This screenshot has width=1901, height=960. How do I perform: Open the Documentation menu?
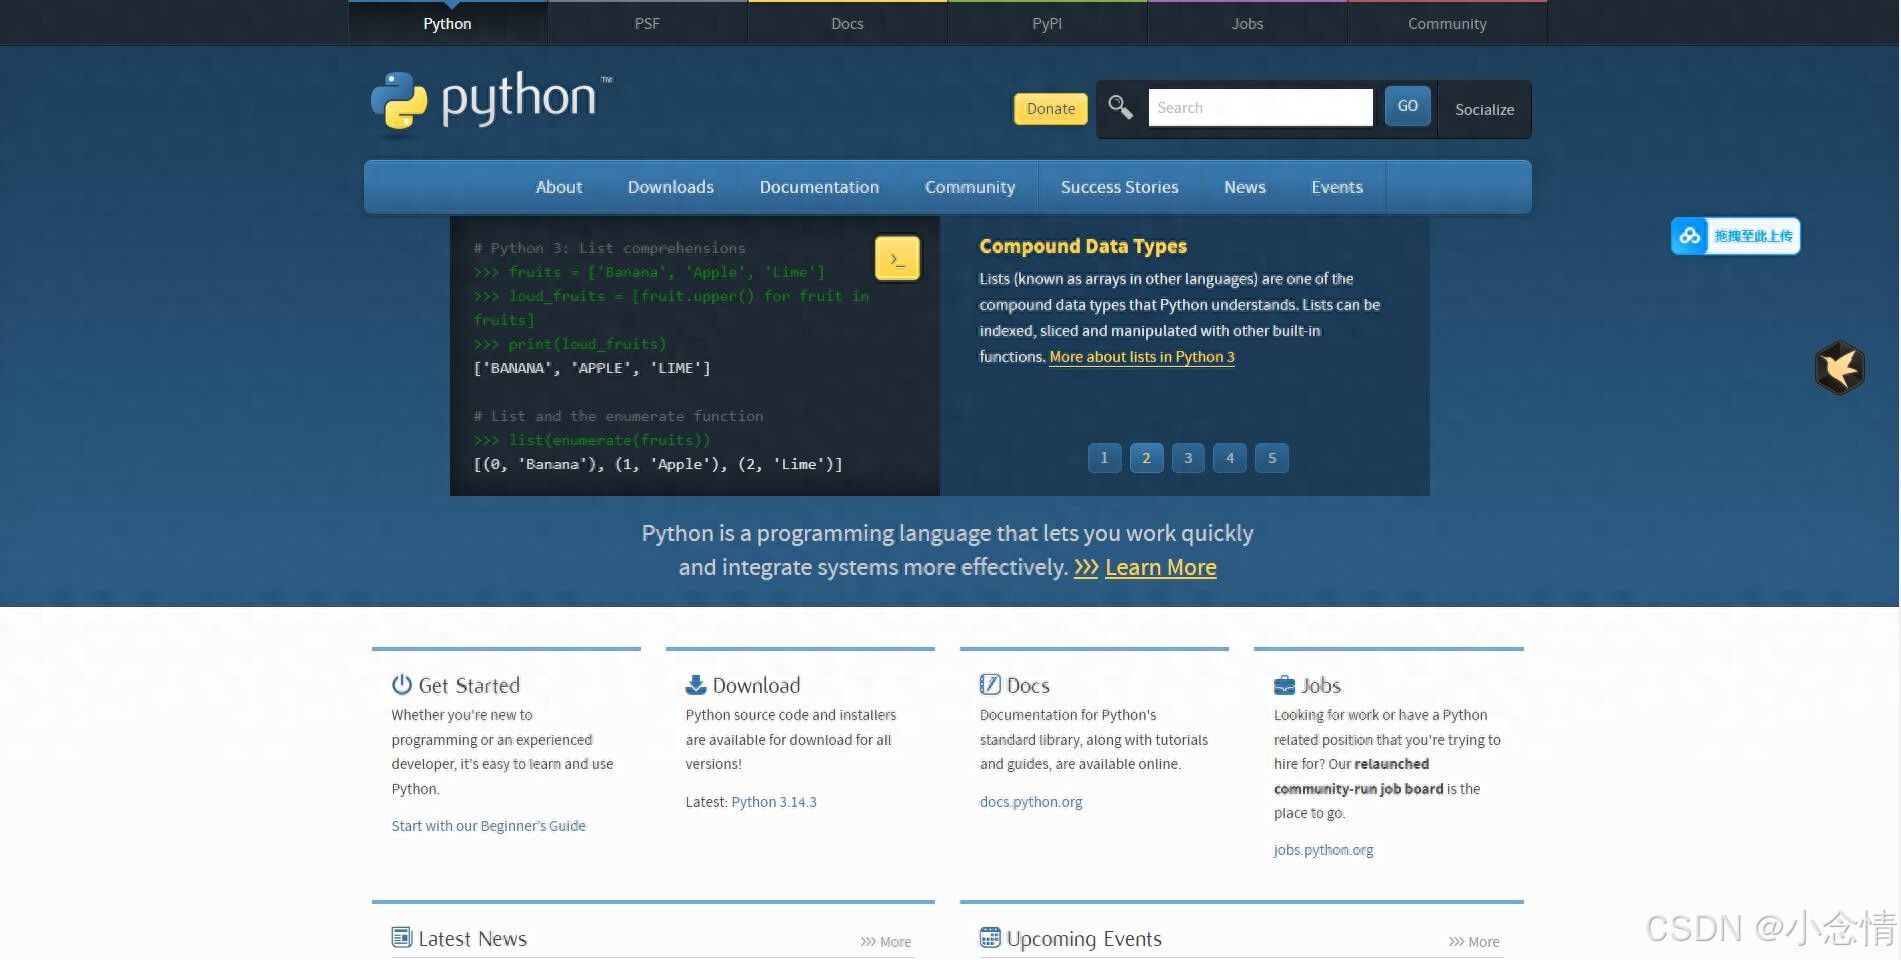[x=819, y=187]
